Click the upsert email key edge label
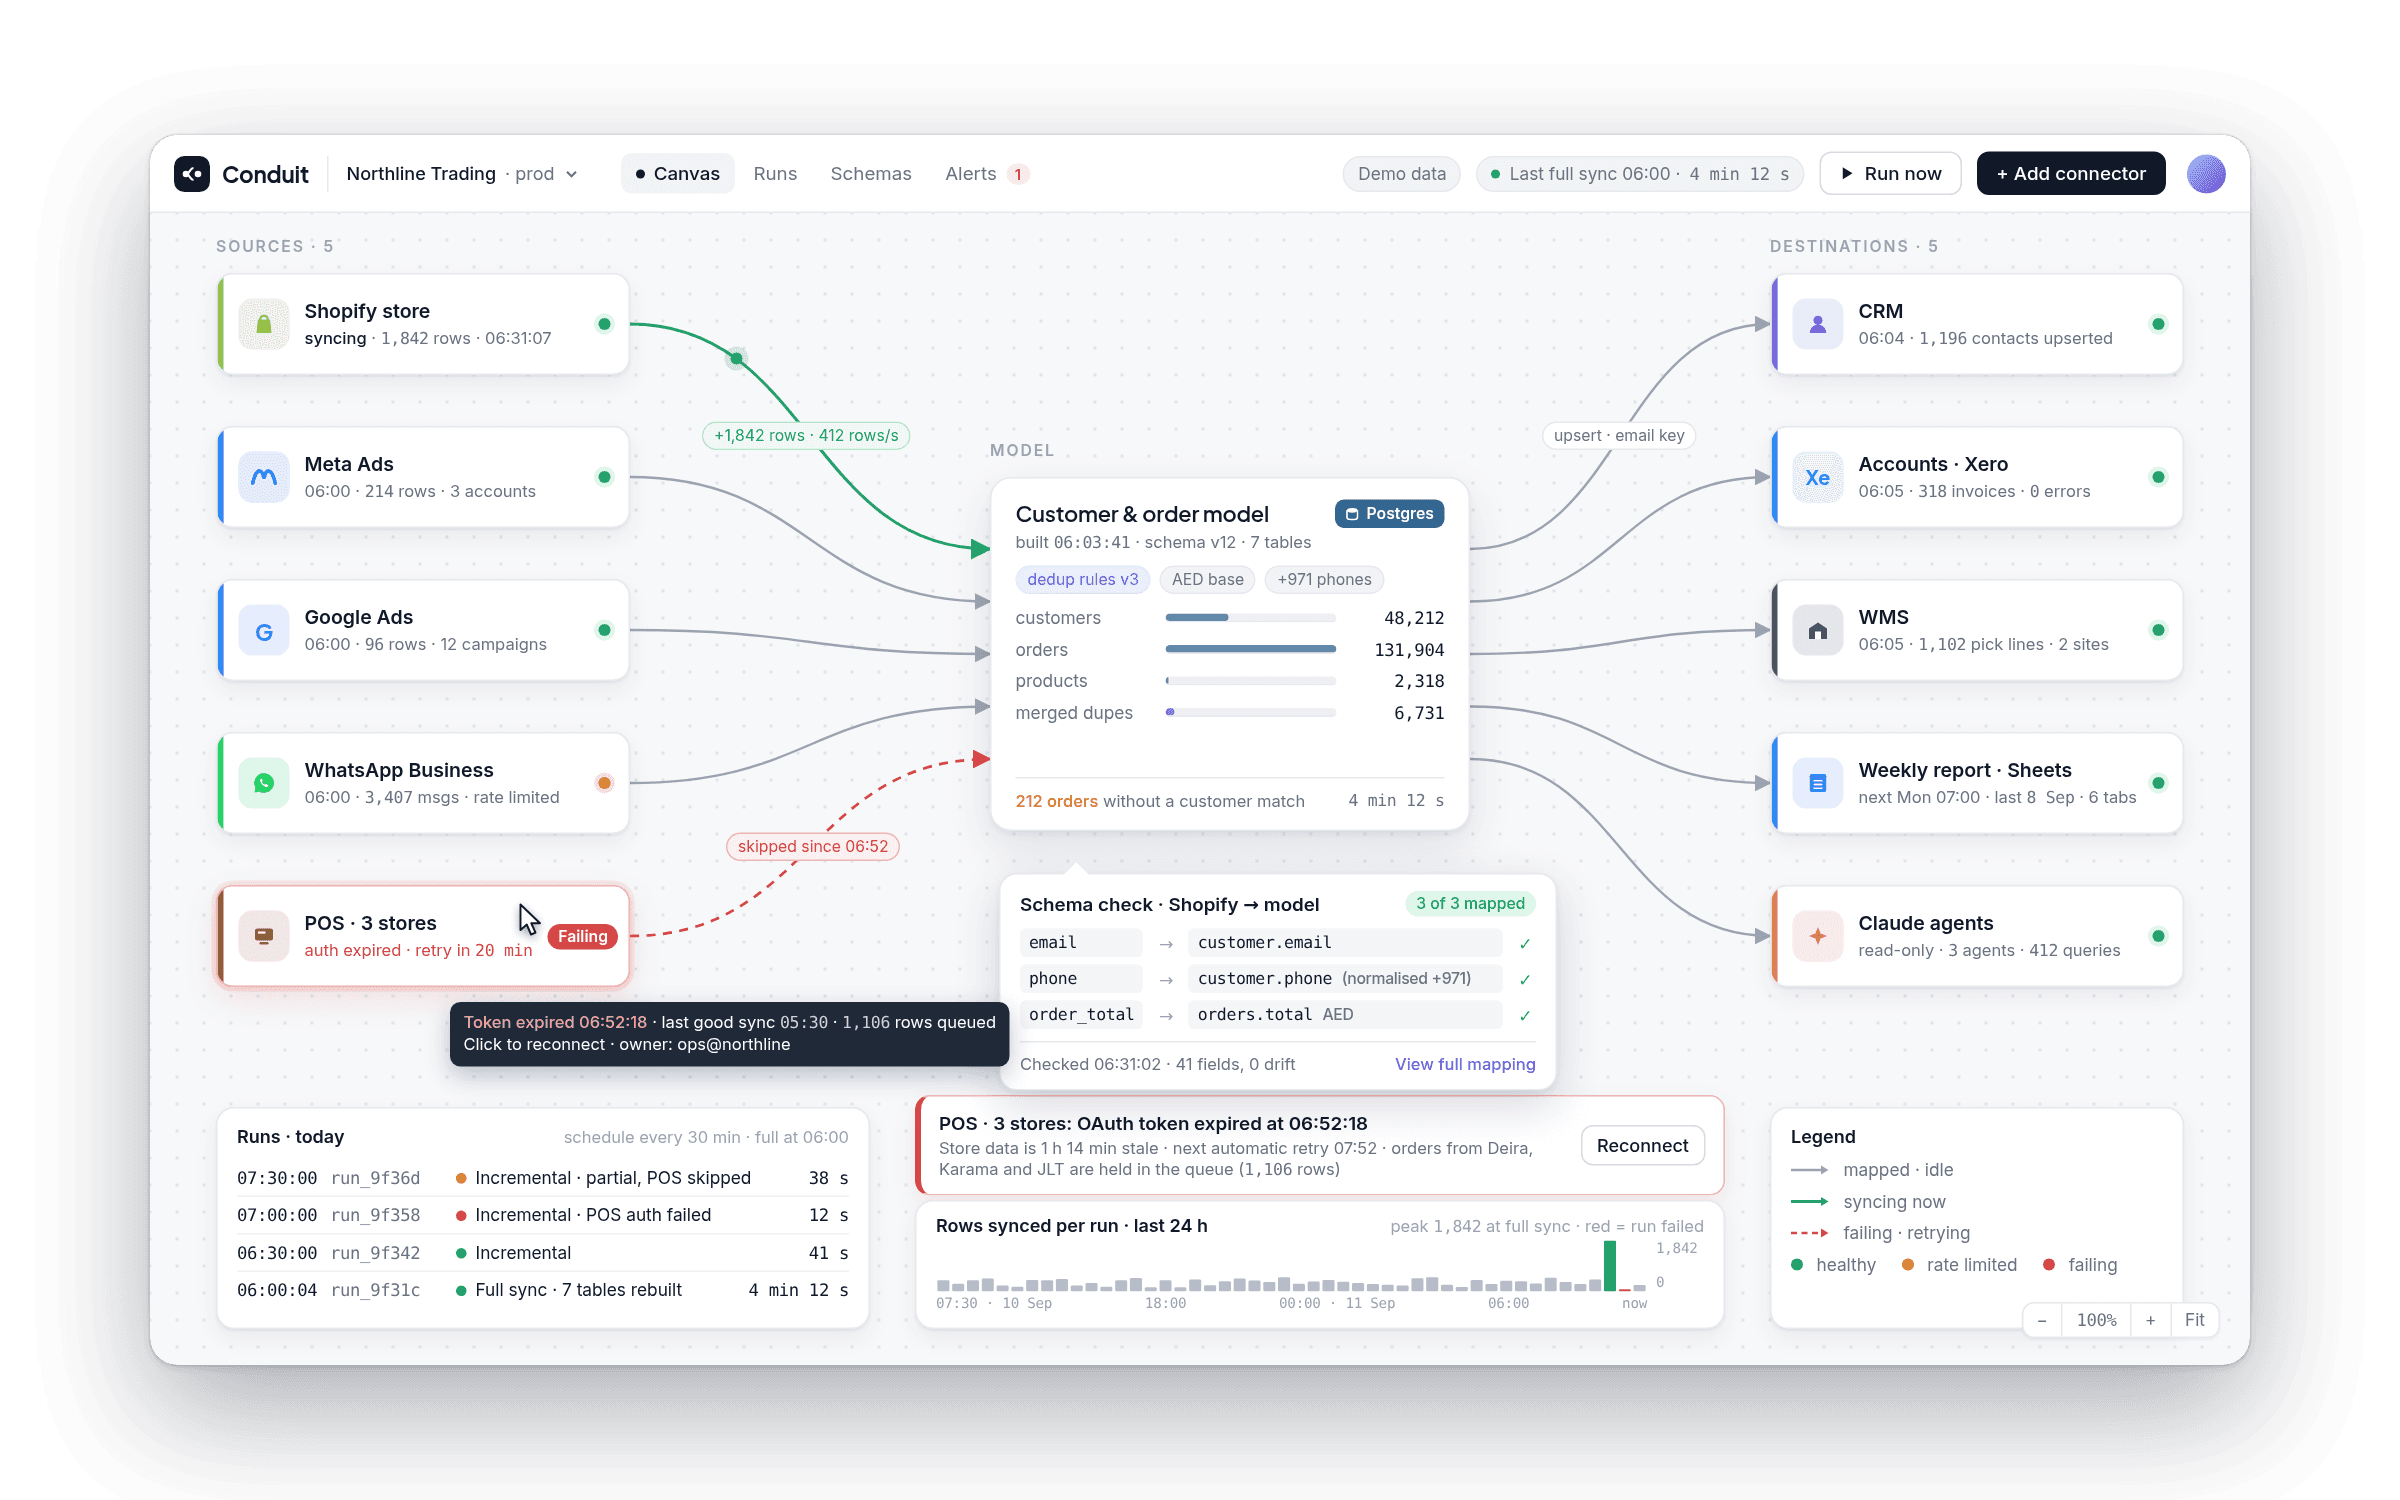 [x=1619, y=436]
